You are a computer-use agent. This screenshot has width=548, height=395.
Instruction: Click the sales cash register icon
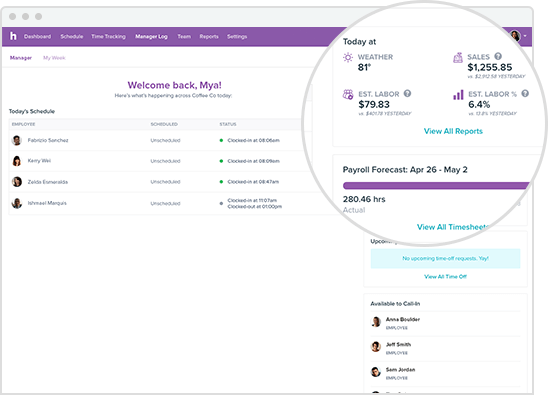458,58
